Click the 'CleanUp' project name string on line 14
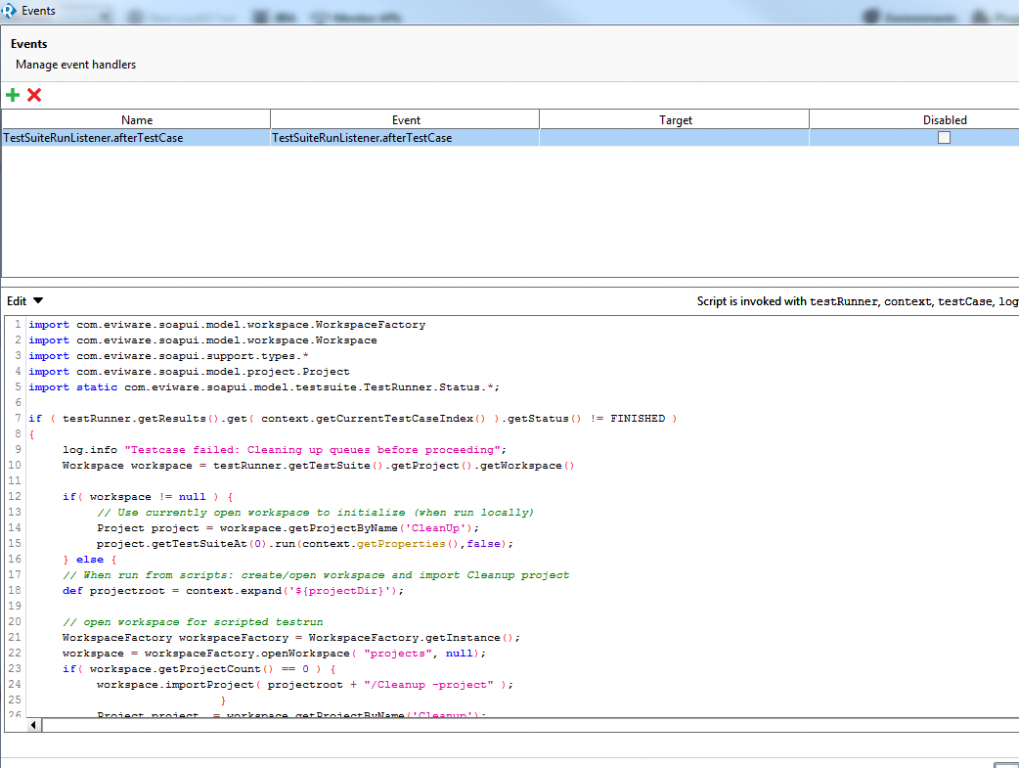1019x768 pixels. click(x=435, y=528)
